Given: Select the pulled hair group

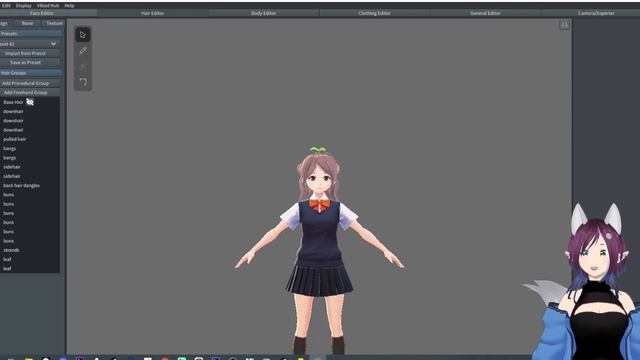Looking at the screenshot, I should tap(29, 139).
